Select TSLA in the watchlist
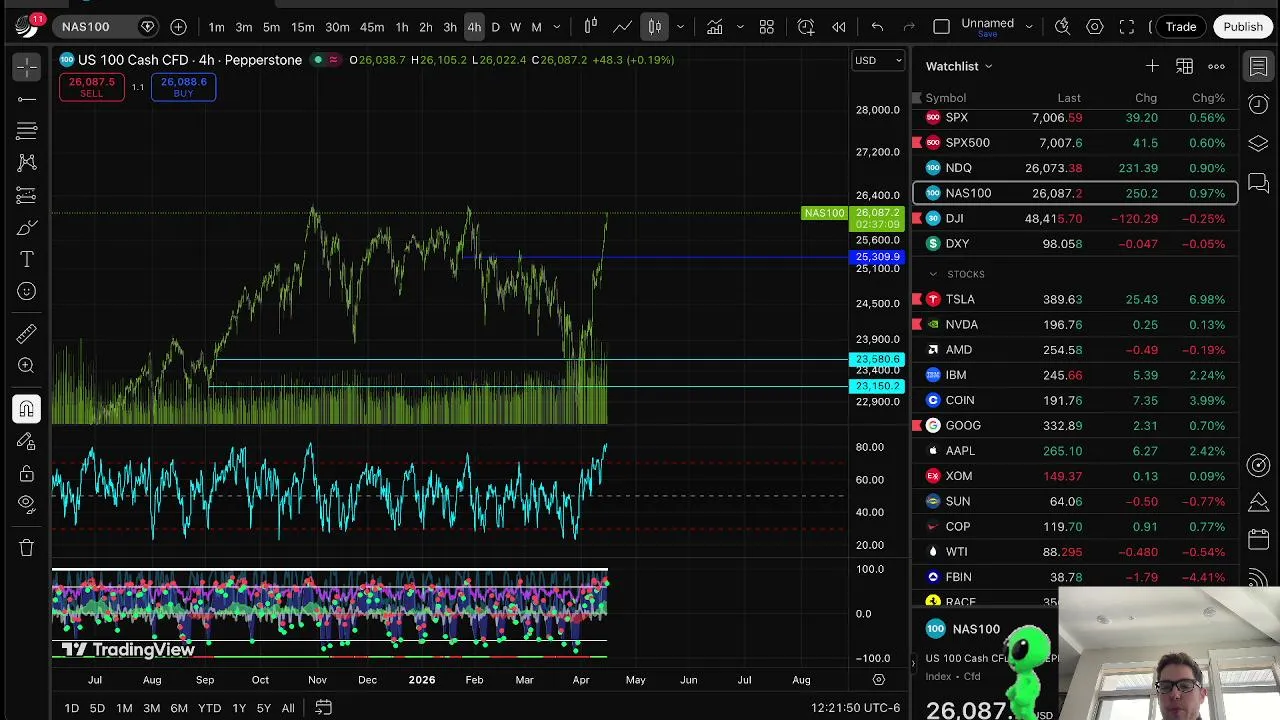This screenshot has height=720, width=1280. (x=1075, y=299)
